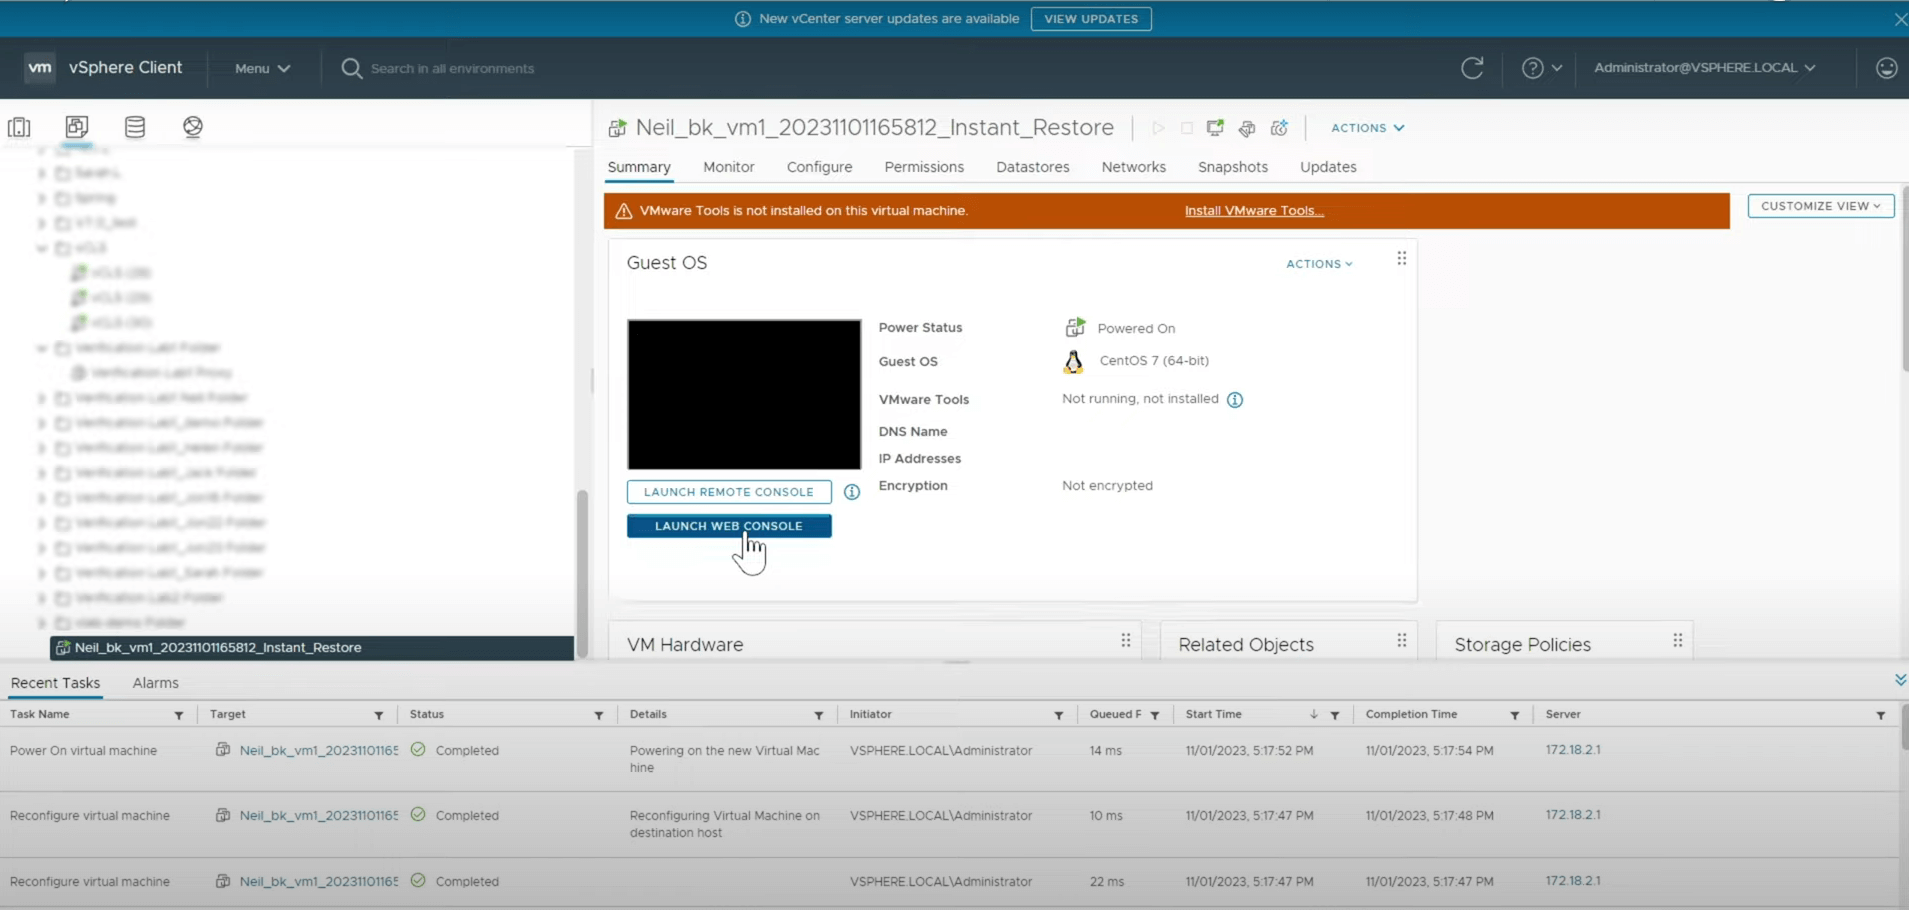Open the Guest OS card ACTIONS menu
Screen dimensions: 1909x910
pos(1319,264)
